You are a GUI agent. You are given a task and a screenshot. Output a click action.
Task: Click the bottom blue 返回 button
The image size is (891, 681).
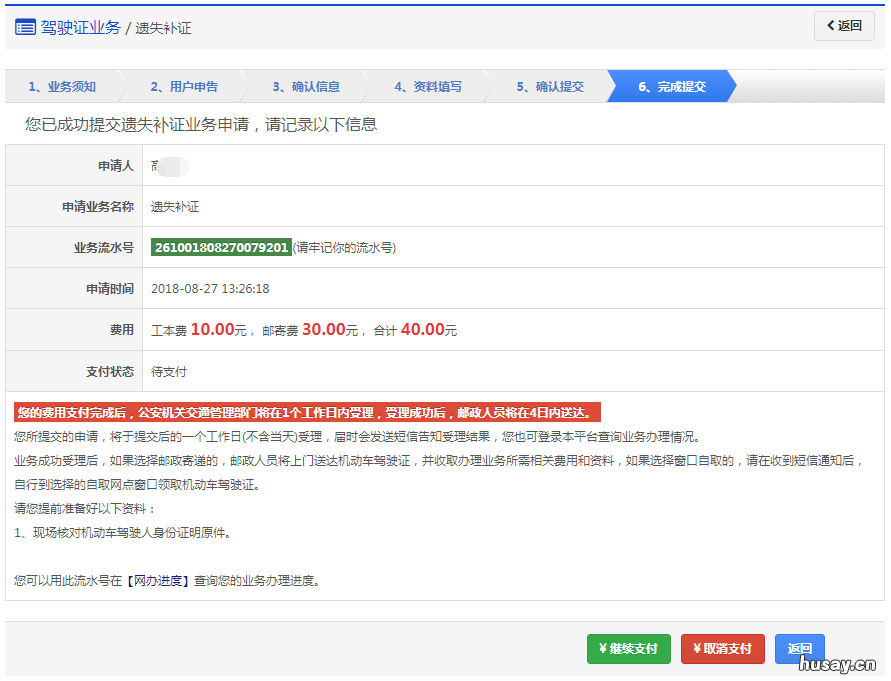[x=799, y=648]
